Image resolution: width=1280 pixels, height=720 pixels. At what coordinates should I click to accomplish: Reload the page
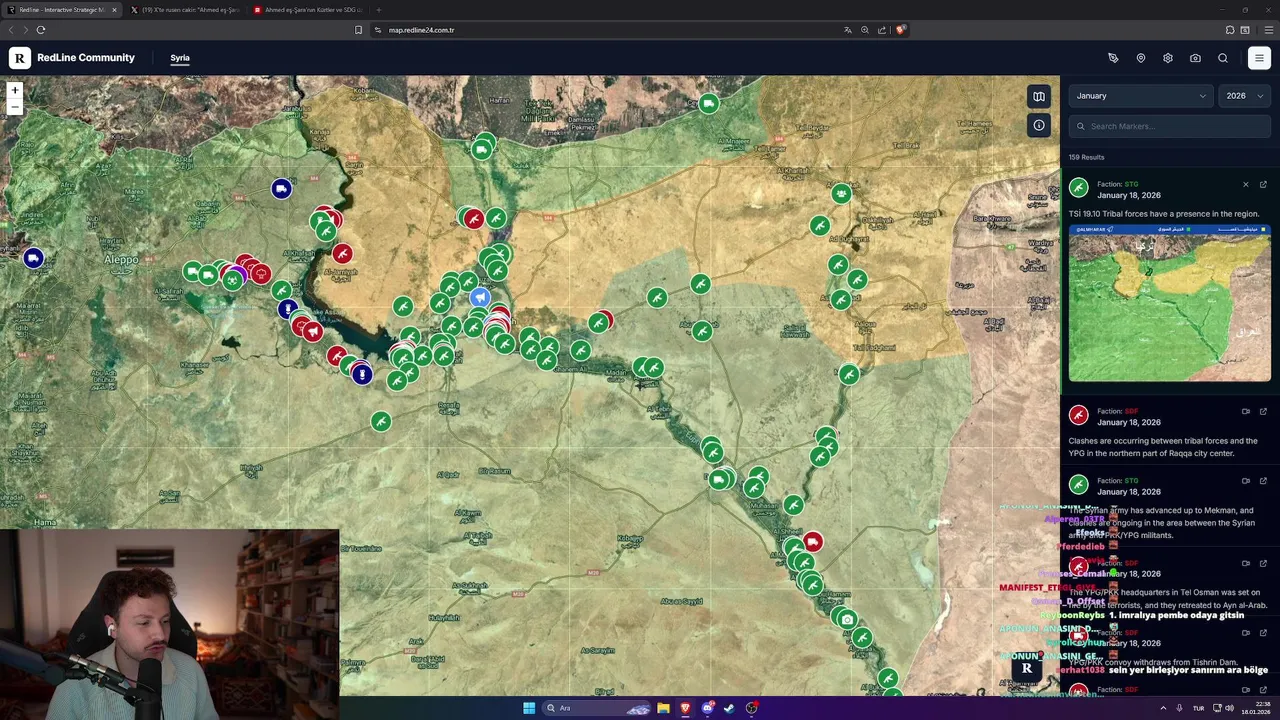point(41,30)
